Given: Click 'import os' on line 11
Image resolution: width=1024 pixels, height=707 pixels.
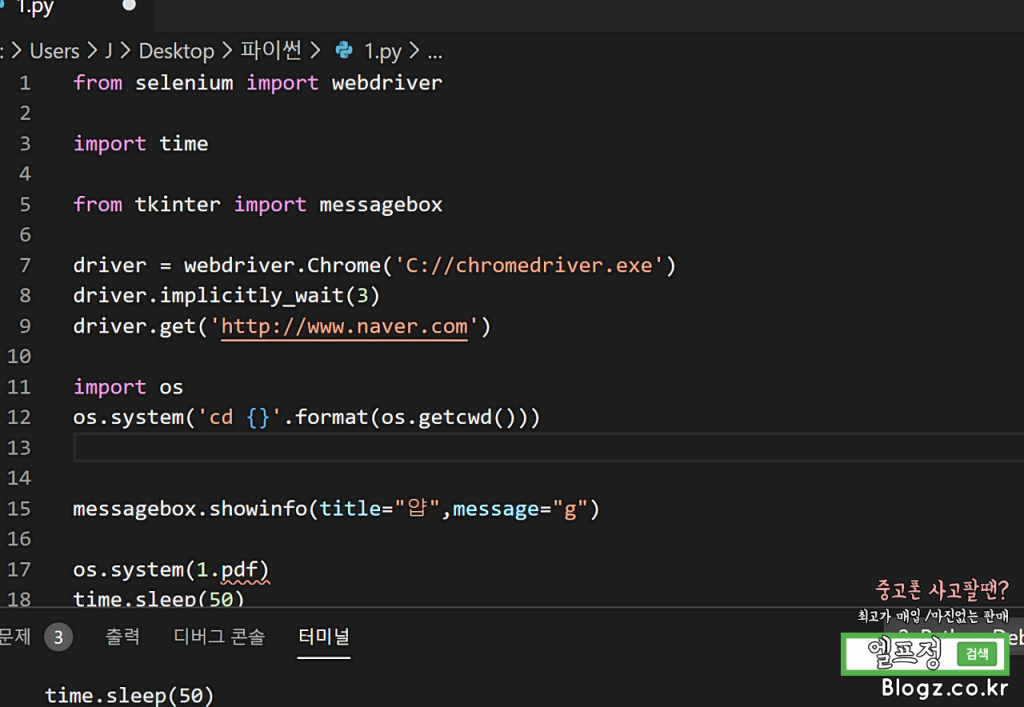Looking at the screenshot, I should click(x=128, y=387).
